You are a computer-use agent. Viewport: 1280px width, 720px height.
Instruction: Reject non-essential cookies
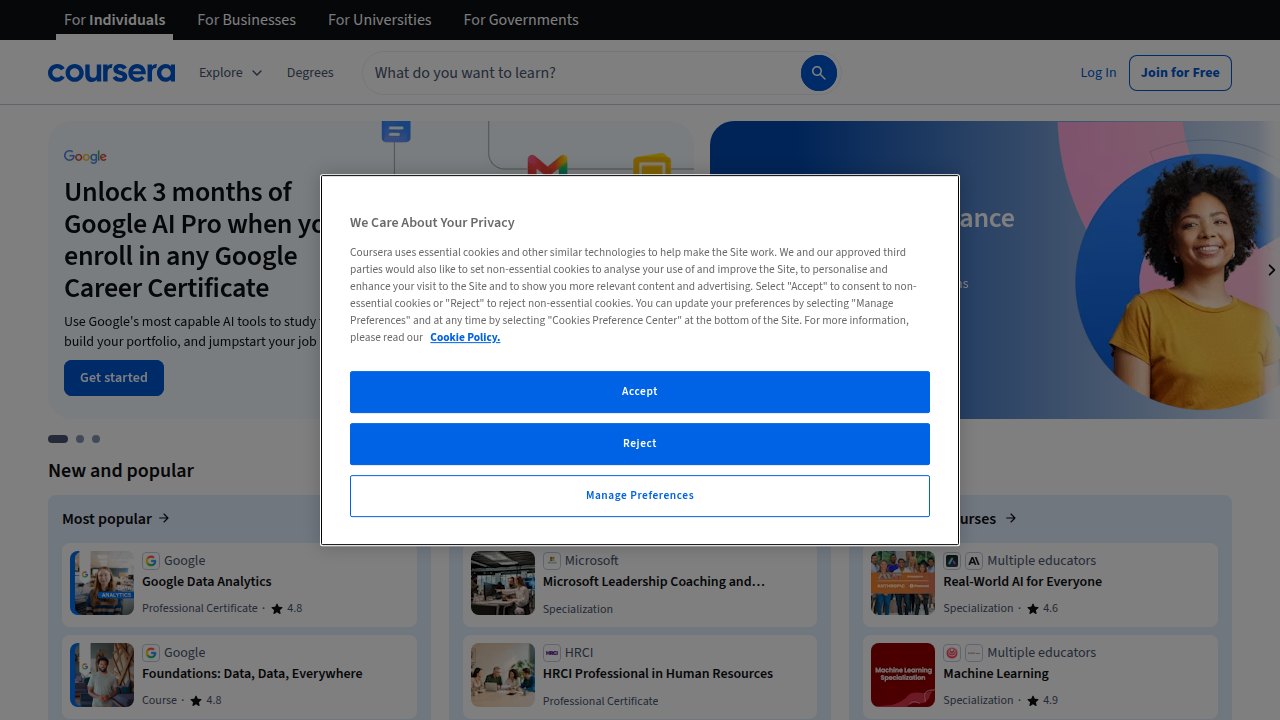[640, 444]
